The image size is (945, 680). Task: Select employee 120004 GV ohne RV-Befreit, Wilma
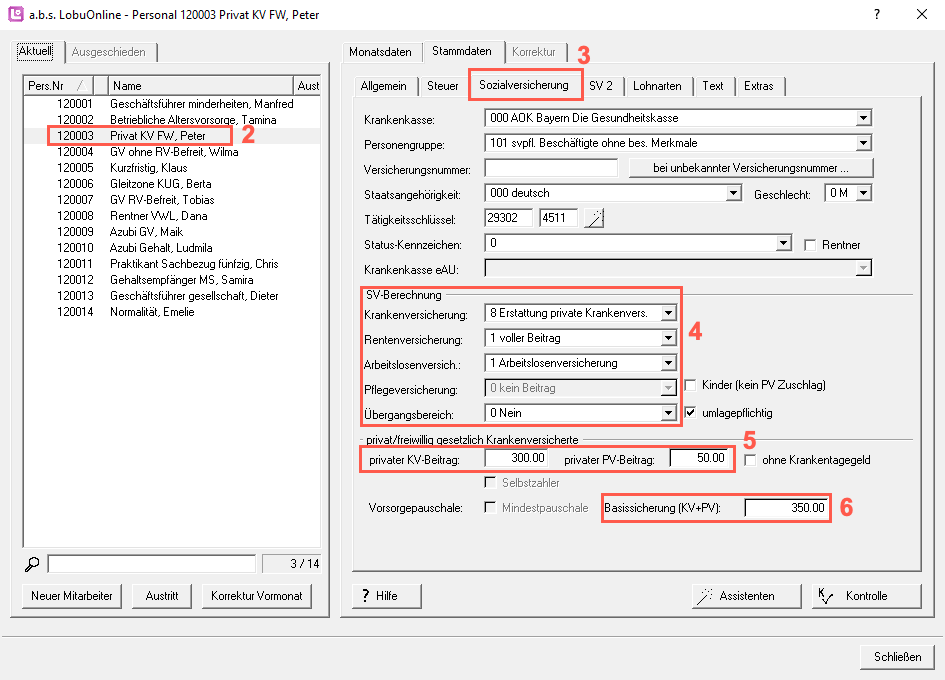172,152
